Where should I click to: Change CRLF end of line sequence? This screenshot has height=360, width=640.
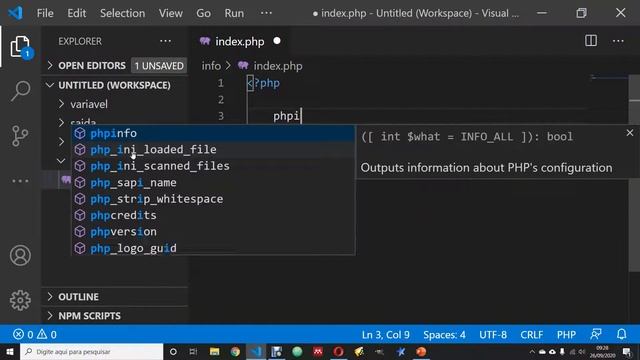pyautogui.click(x=531, y=335)
